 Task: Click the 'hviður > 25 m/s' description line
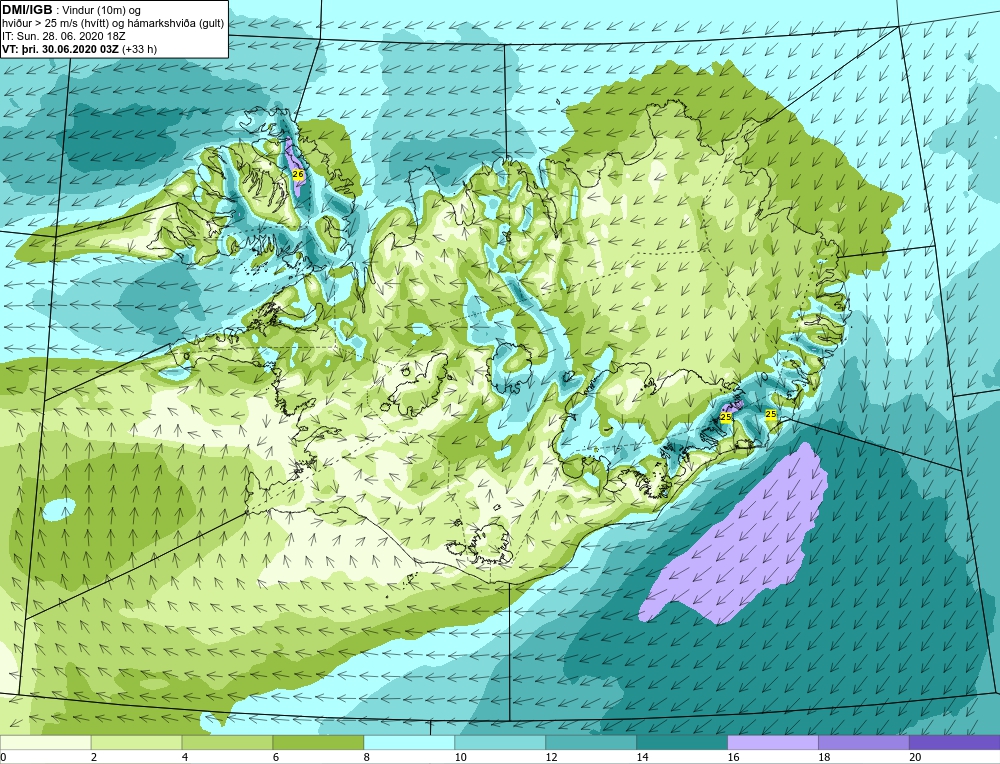coord(113,24)
